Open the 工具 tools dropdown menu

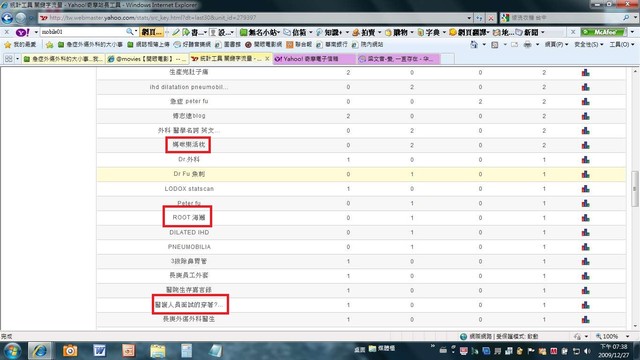622,44
